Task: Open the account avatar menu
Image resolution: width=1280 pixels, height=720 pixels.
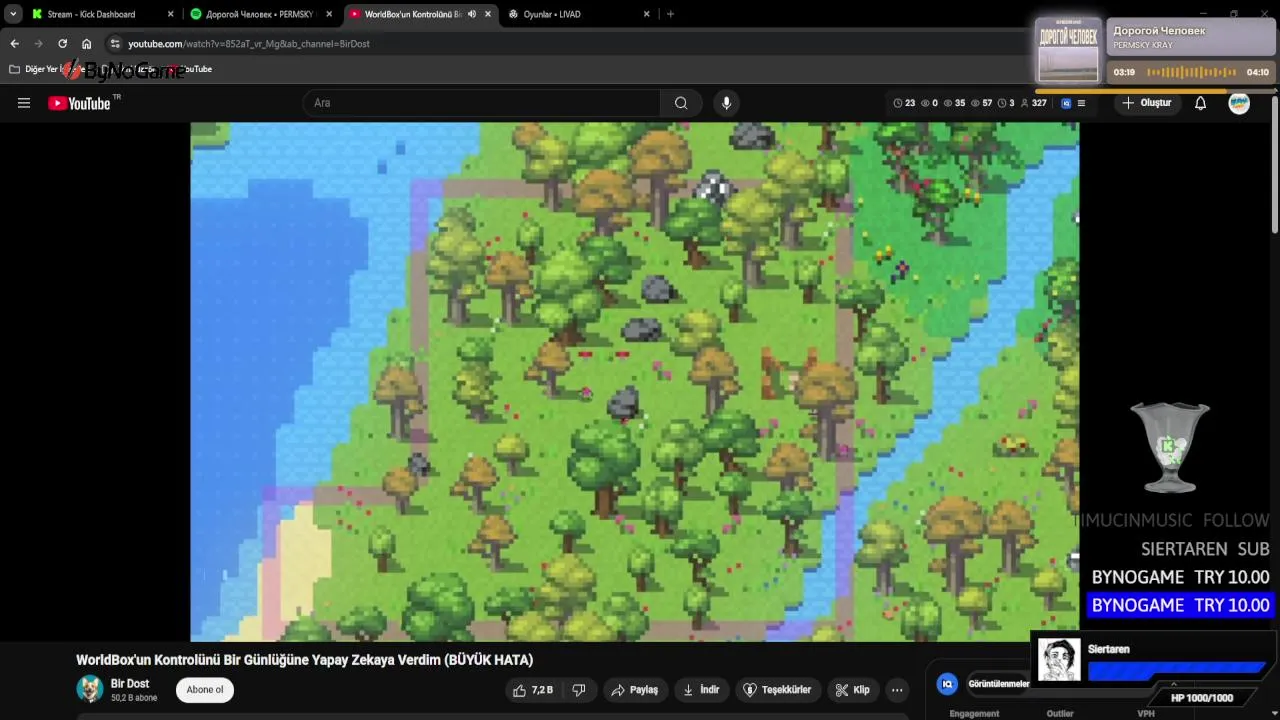Action: pos(1239,103)
